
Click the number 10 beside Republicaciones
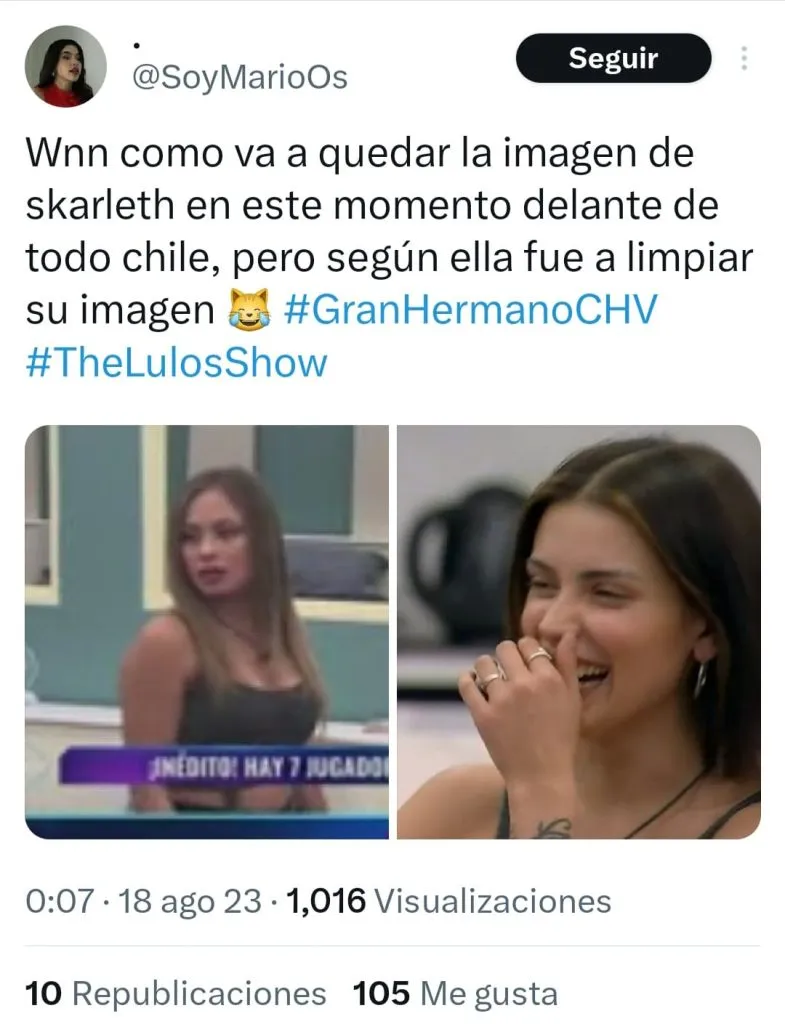(x=43, y=994)
